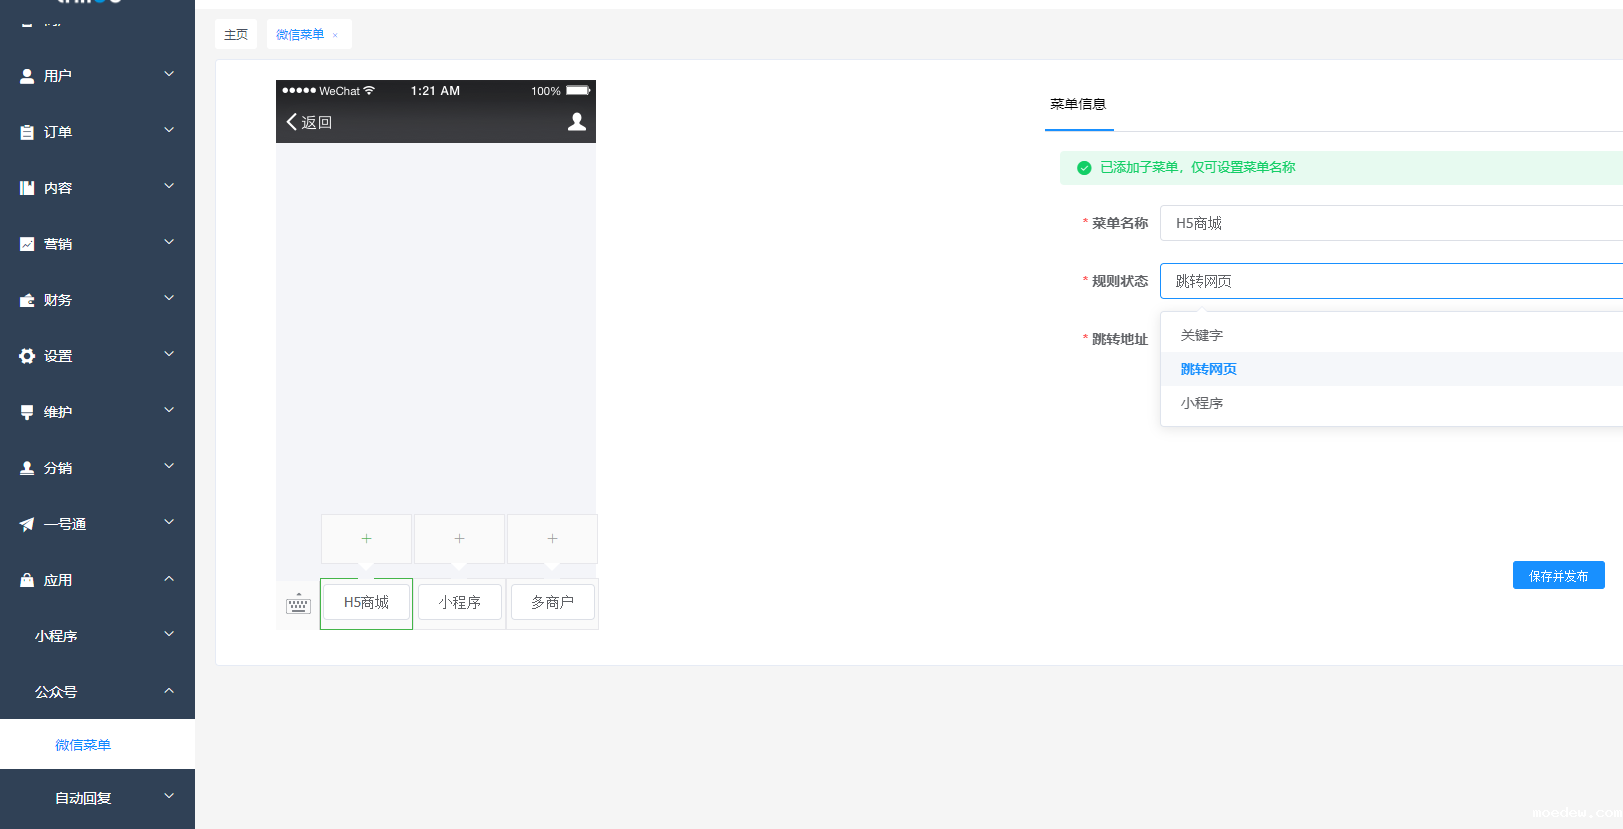Select the H5商城 menu button in preview

pyautogui.click(x=366, y=603)
